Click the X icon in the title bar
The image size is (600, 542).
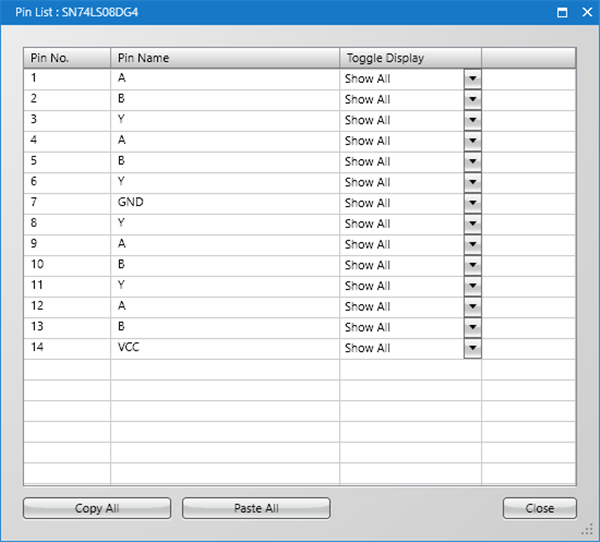click(x=587, y=12)
